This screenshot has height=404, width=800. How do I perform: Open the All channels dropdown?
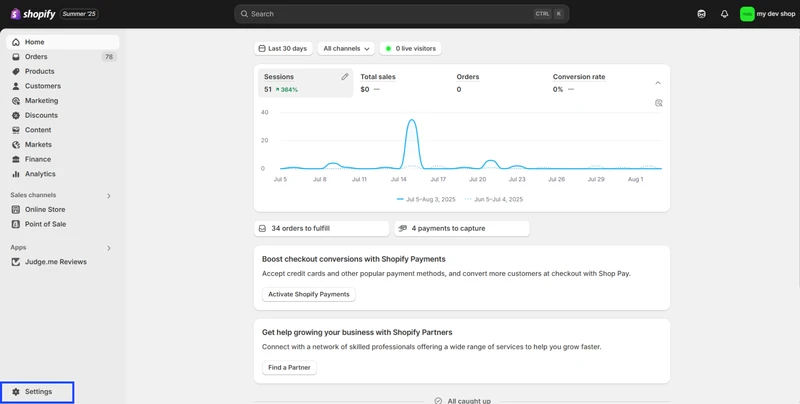click(346, 48)
